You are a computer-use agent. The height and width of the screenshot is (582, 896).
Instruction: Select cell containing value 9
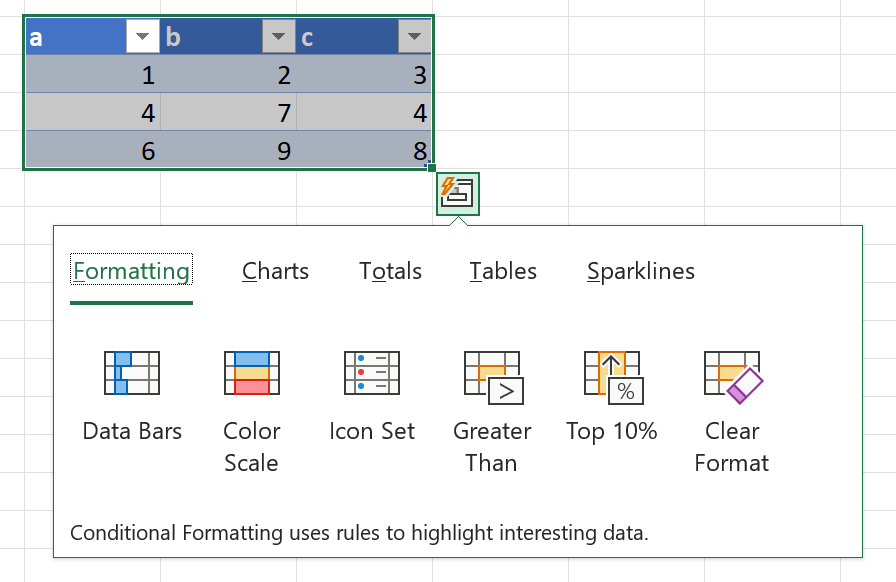[x=228, y=151]
